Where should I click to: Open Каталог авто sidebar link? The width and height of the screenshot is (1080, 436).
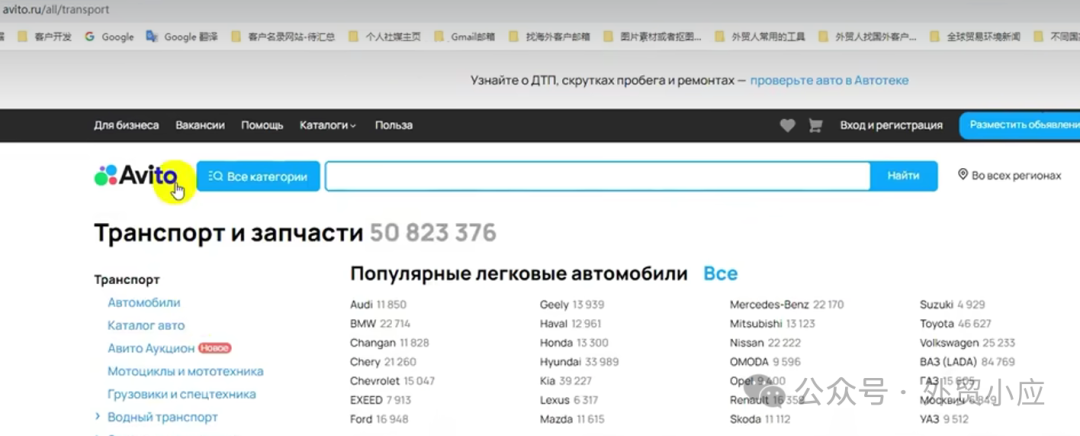(x=146, y=325)
